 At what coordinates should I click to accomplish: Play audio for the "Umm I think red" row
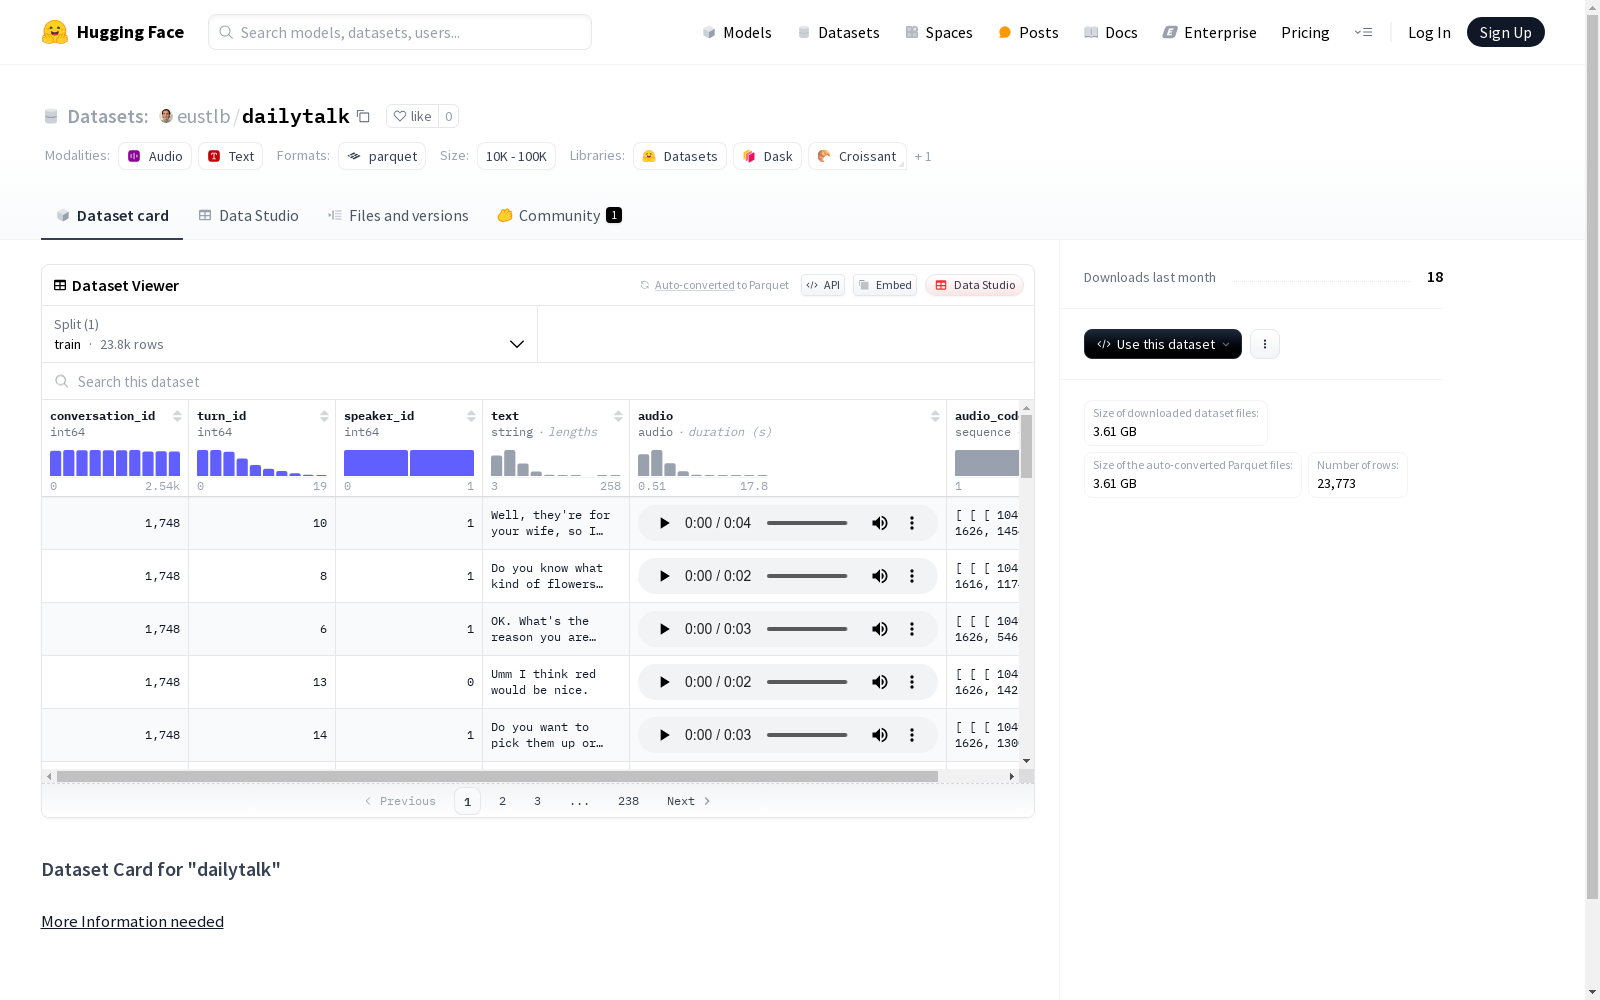[x=664, y=682]
